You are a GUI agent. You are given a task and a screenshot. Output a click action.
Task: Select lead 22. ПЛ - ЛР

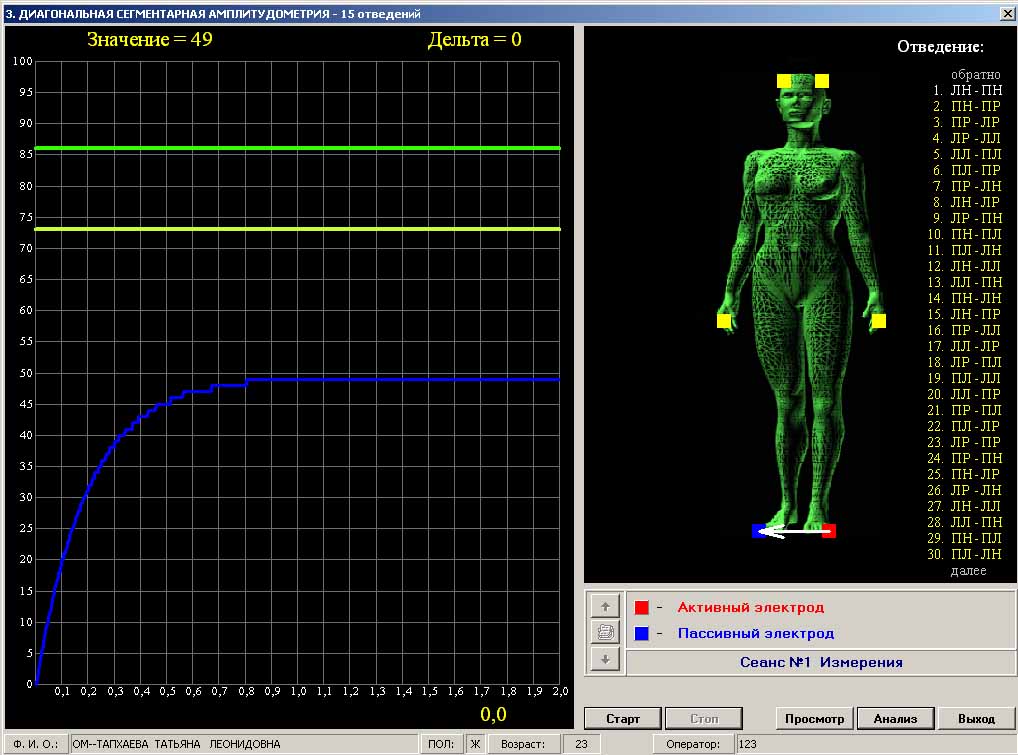pos(965,426)
